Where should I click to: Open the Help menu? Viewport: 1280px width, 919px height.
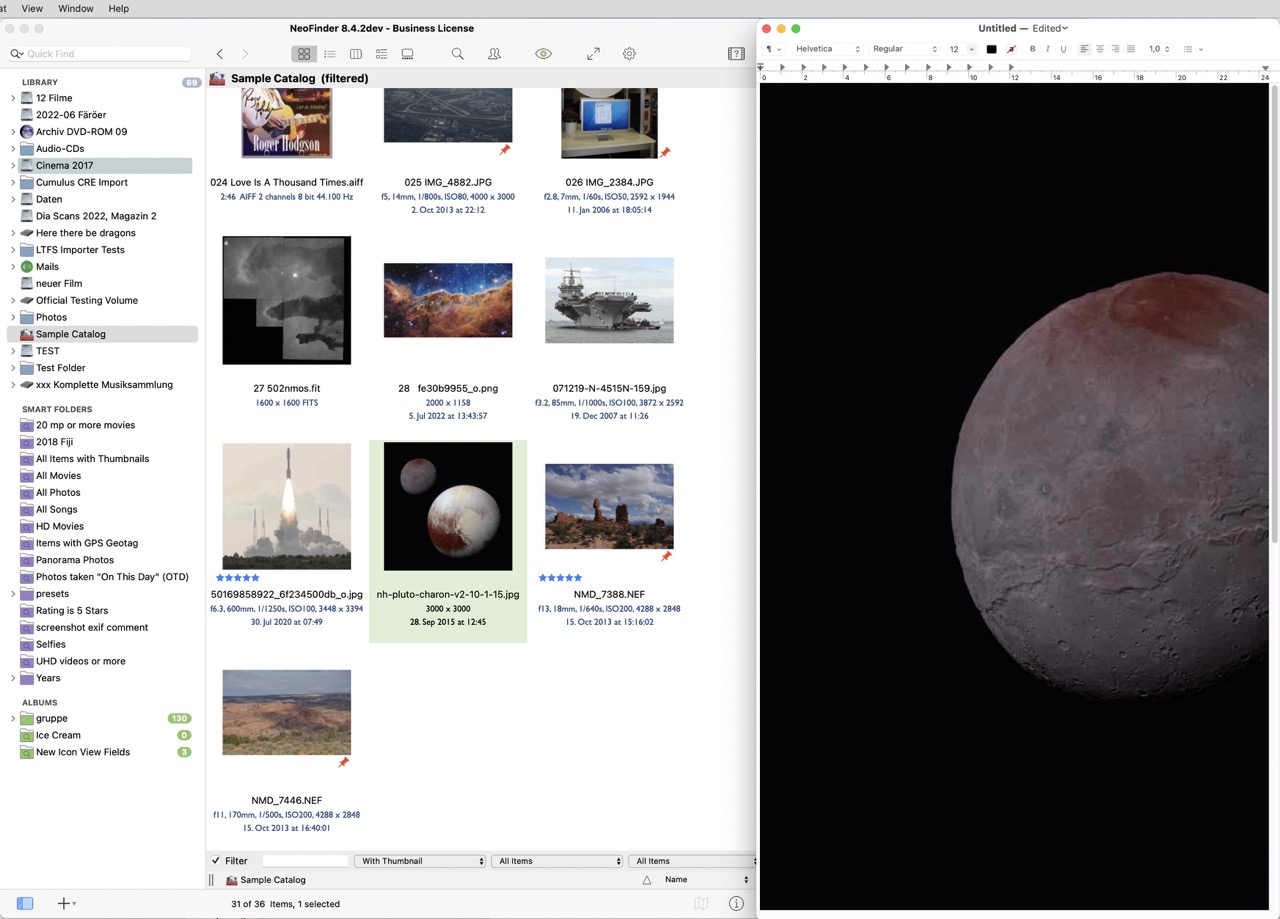coord(118,8)
